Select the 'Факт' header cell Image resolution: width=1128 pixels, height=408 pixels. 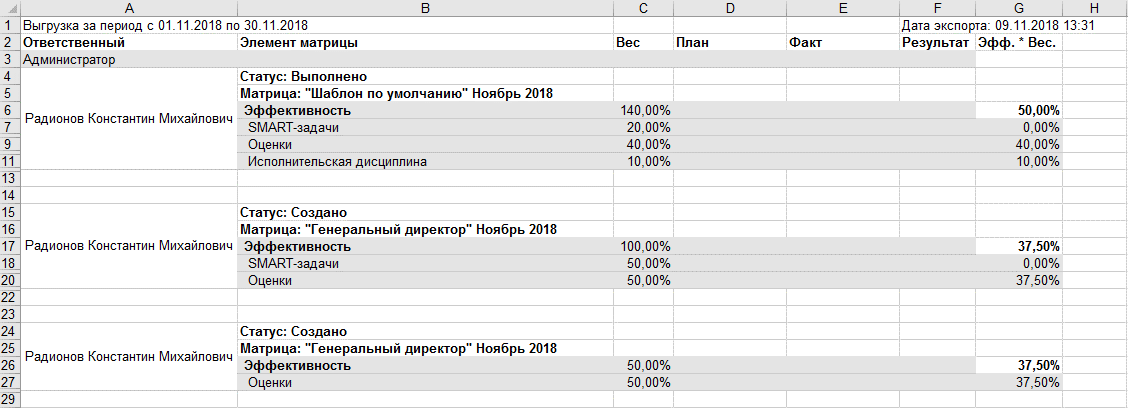point(806,43)
